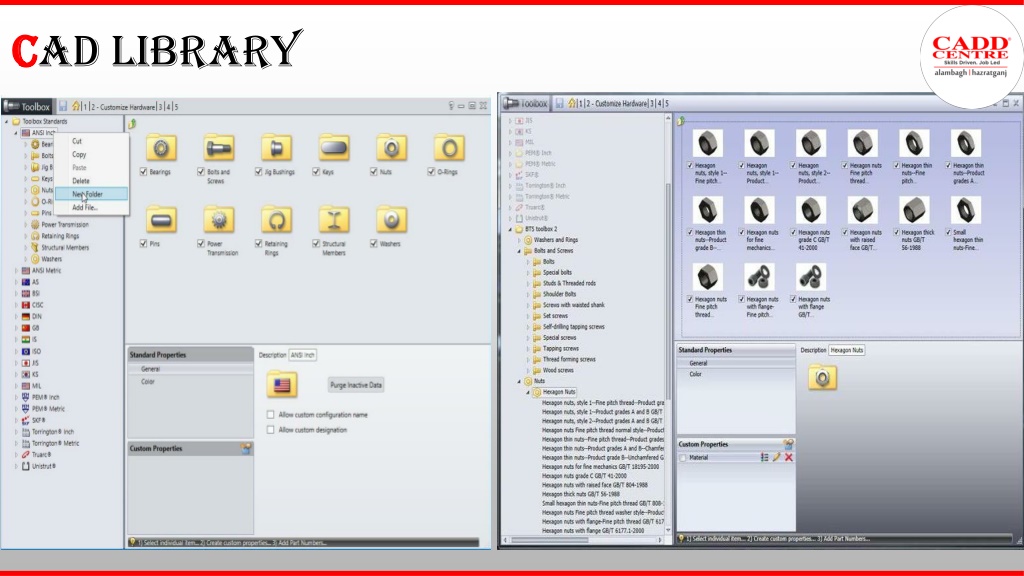
Task: Click step 2 - Customize Hardware in left header
Action: (x=123, y=106)
